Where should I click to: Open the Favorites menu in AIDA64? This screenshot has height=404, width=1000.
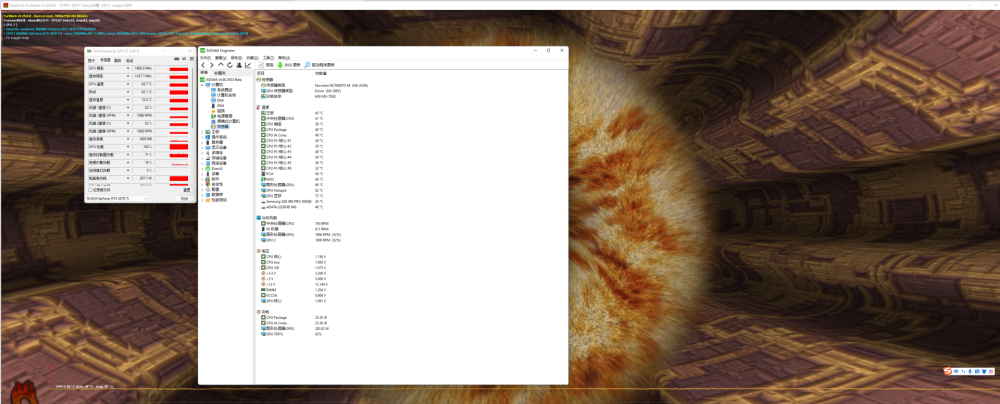[251, 57]
